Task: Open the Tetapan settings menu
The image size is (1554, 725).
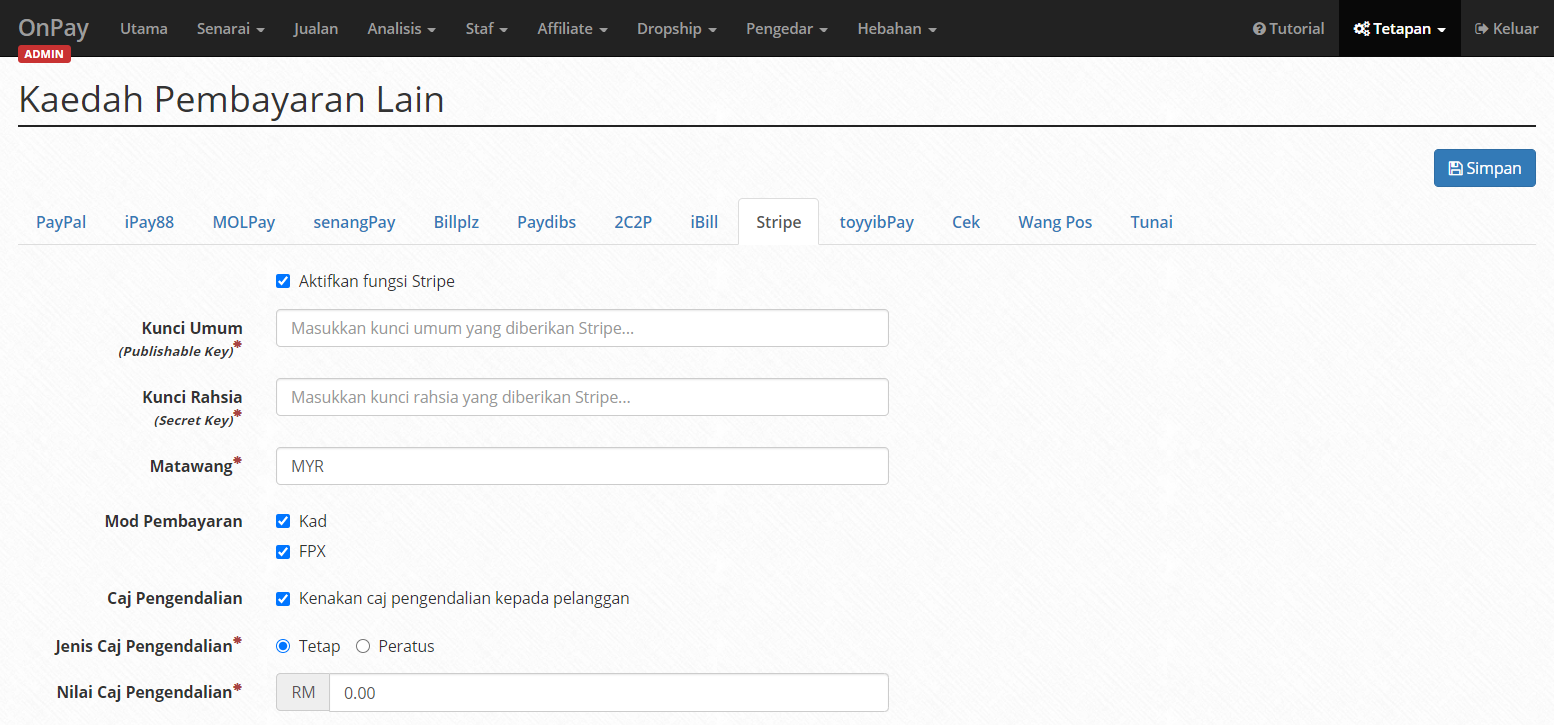Action: coord(1399,29)
